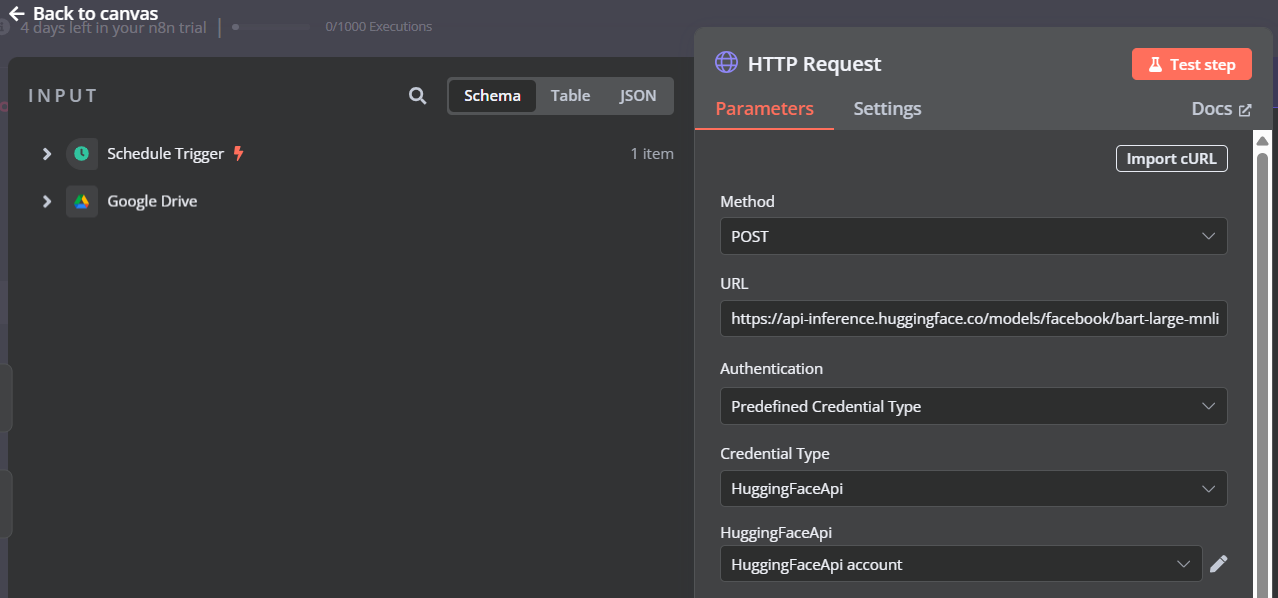Viewport: 1278px width, 598px height.
Task: Open the Method dropdown showing POST
Action: click(973, 236)
